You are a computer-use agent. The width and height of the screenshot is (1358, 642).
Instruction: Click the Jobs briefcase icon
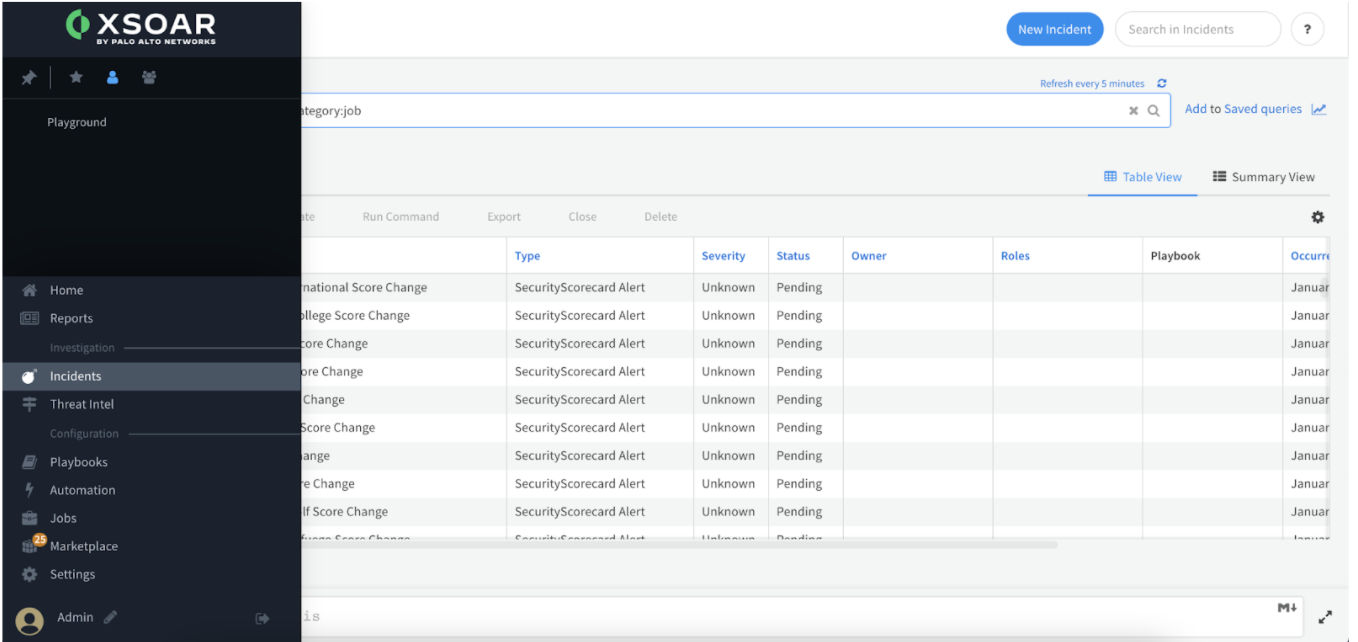pos(30,518)
